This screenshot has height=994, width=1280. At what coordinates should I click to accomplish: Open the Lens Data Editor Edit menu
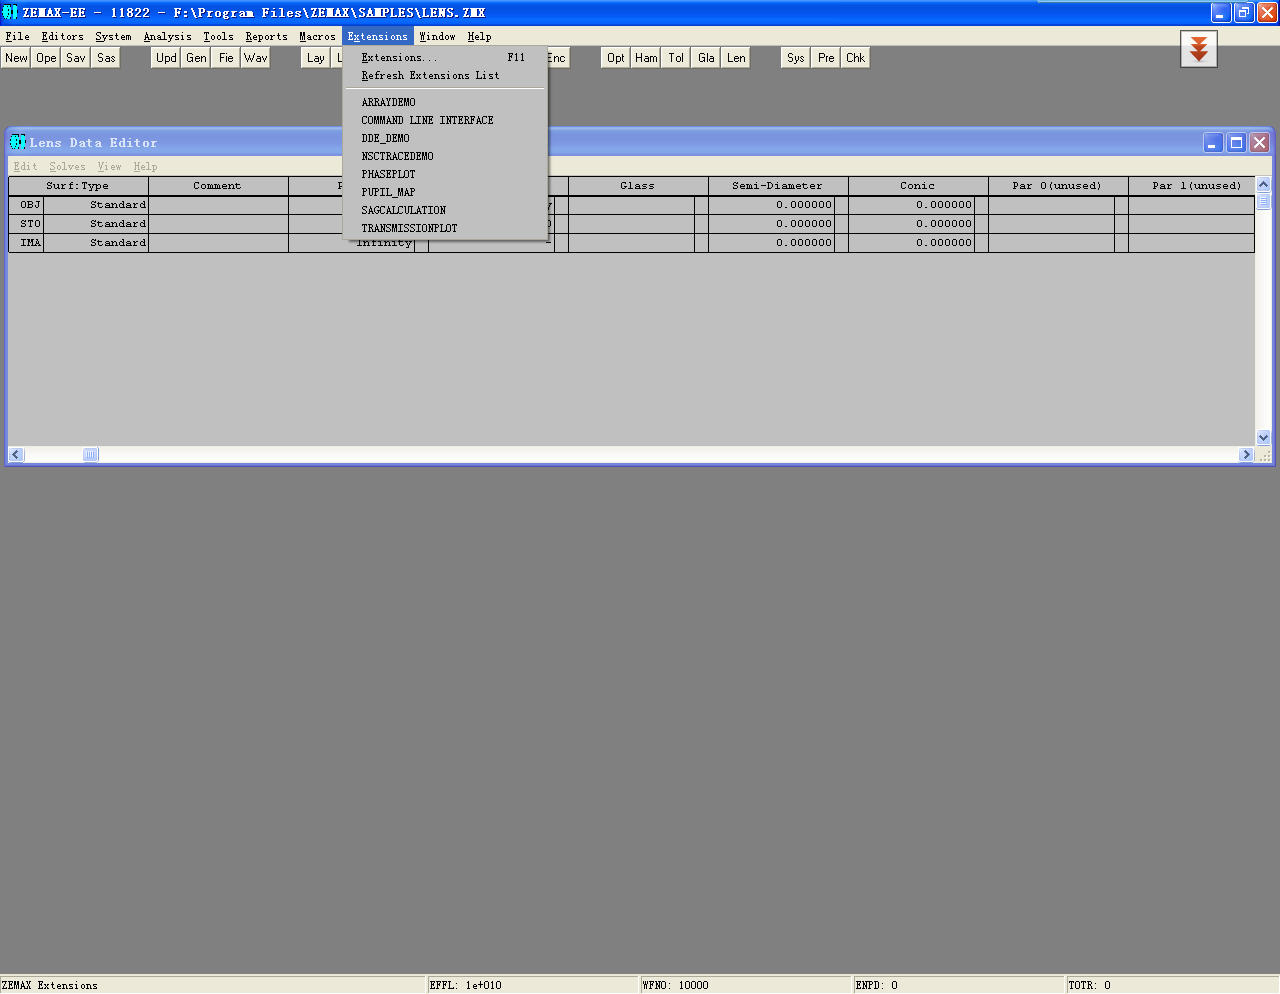(x=25, y=166)
